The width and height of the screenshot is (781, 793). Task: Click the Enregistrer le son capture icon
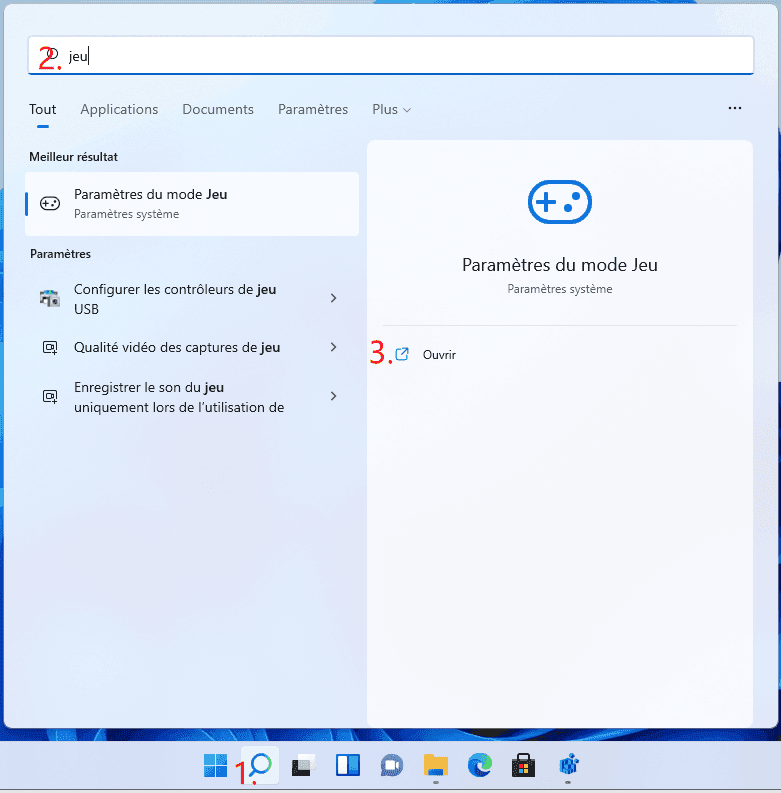pyautogui.click(x=50, y=396)
